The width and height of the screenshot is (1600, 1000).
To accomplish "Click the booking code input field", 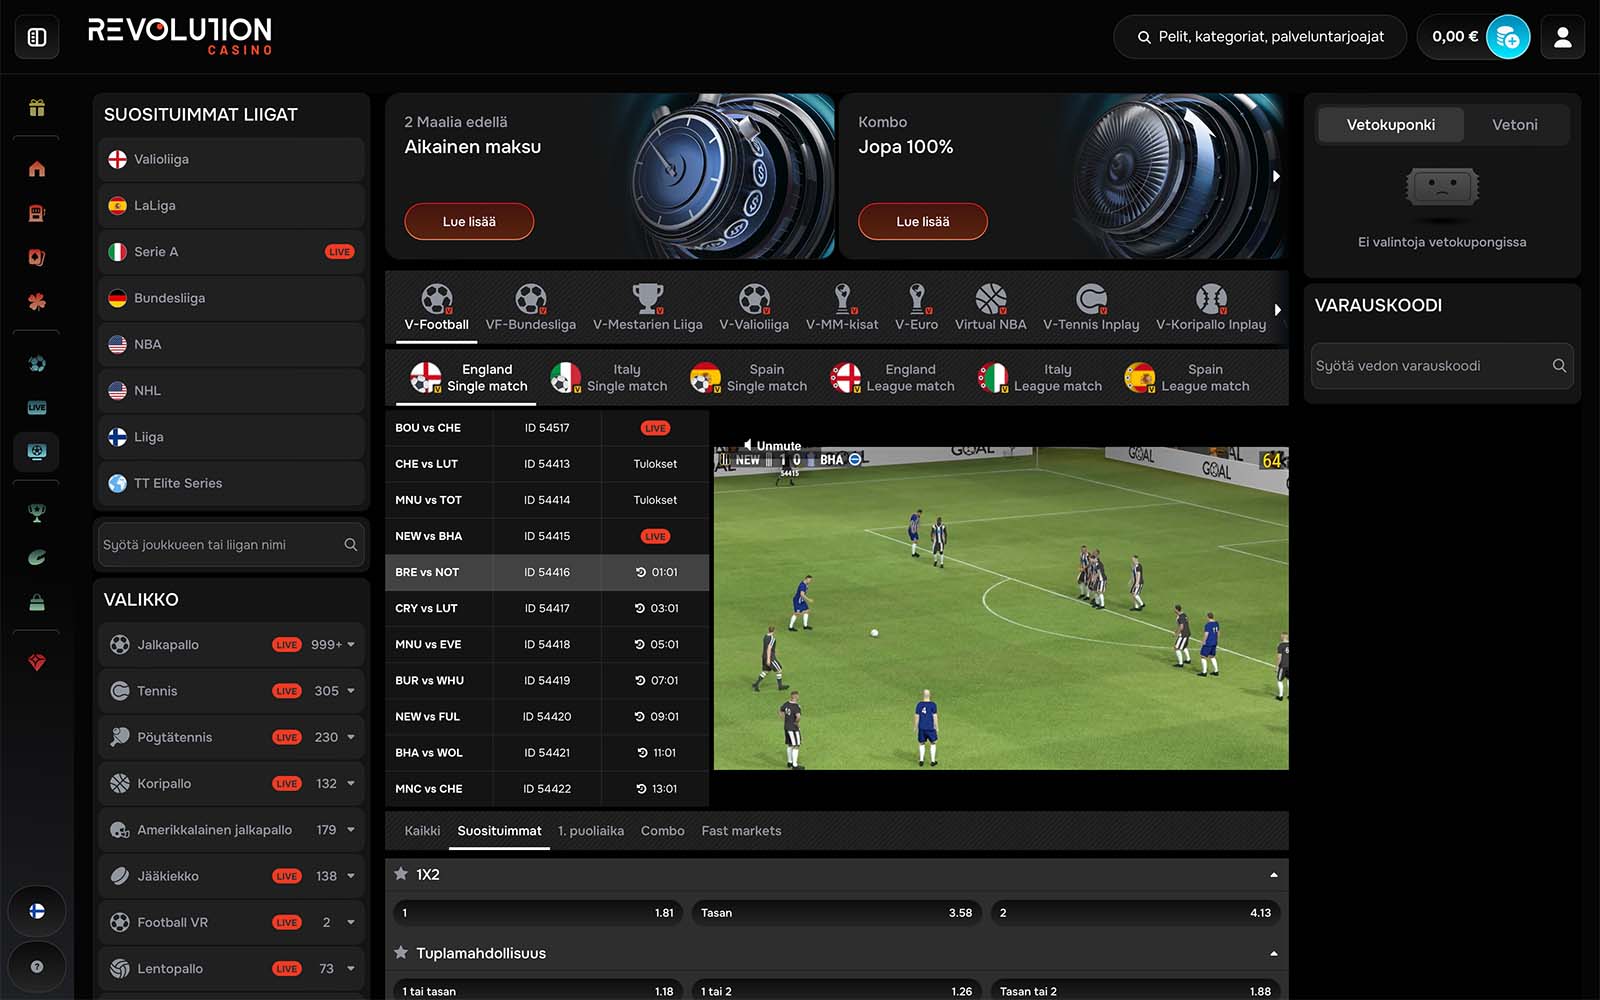I will coord(1430,366).
